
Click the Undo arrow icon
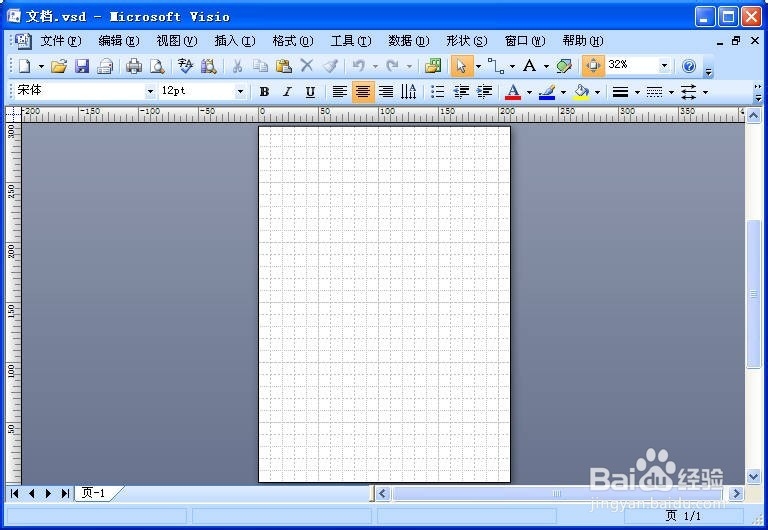pos(359,66)
